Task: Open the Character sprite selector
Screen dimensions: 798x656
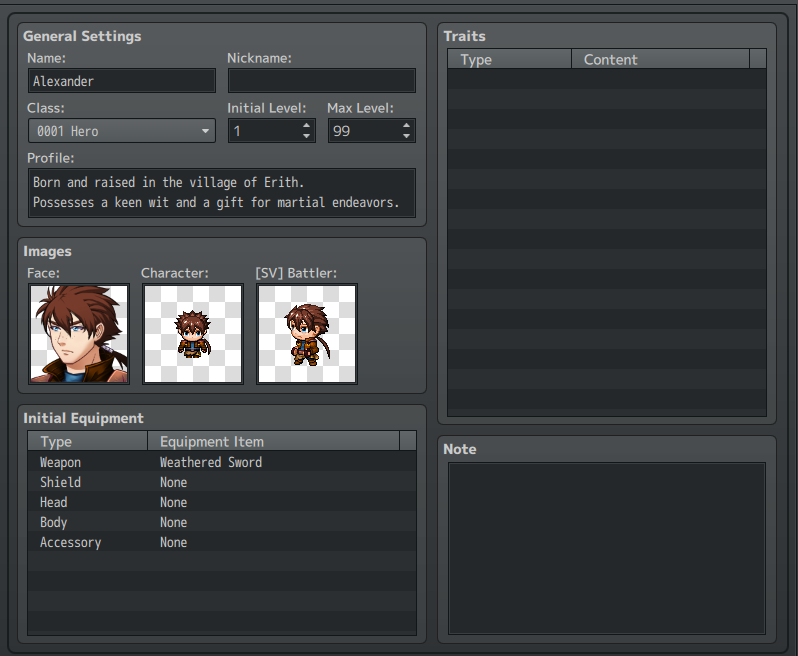Action: 193,334
